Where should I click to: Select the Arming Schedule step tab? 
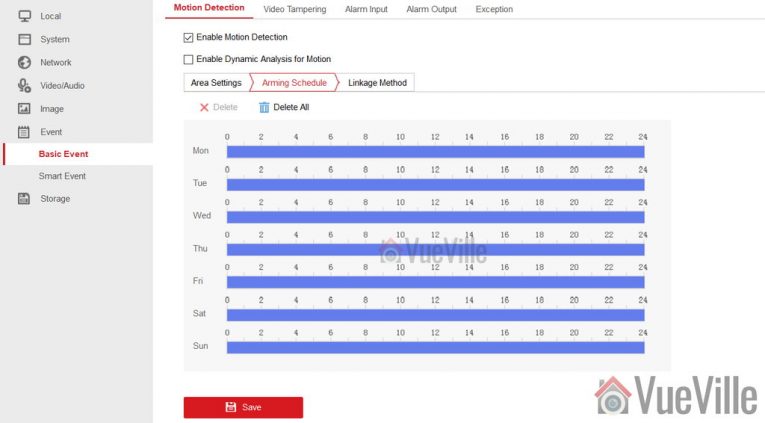pyautogui.click(x=294, y=83)
